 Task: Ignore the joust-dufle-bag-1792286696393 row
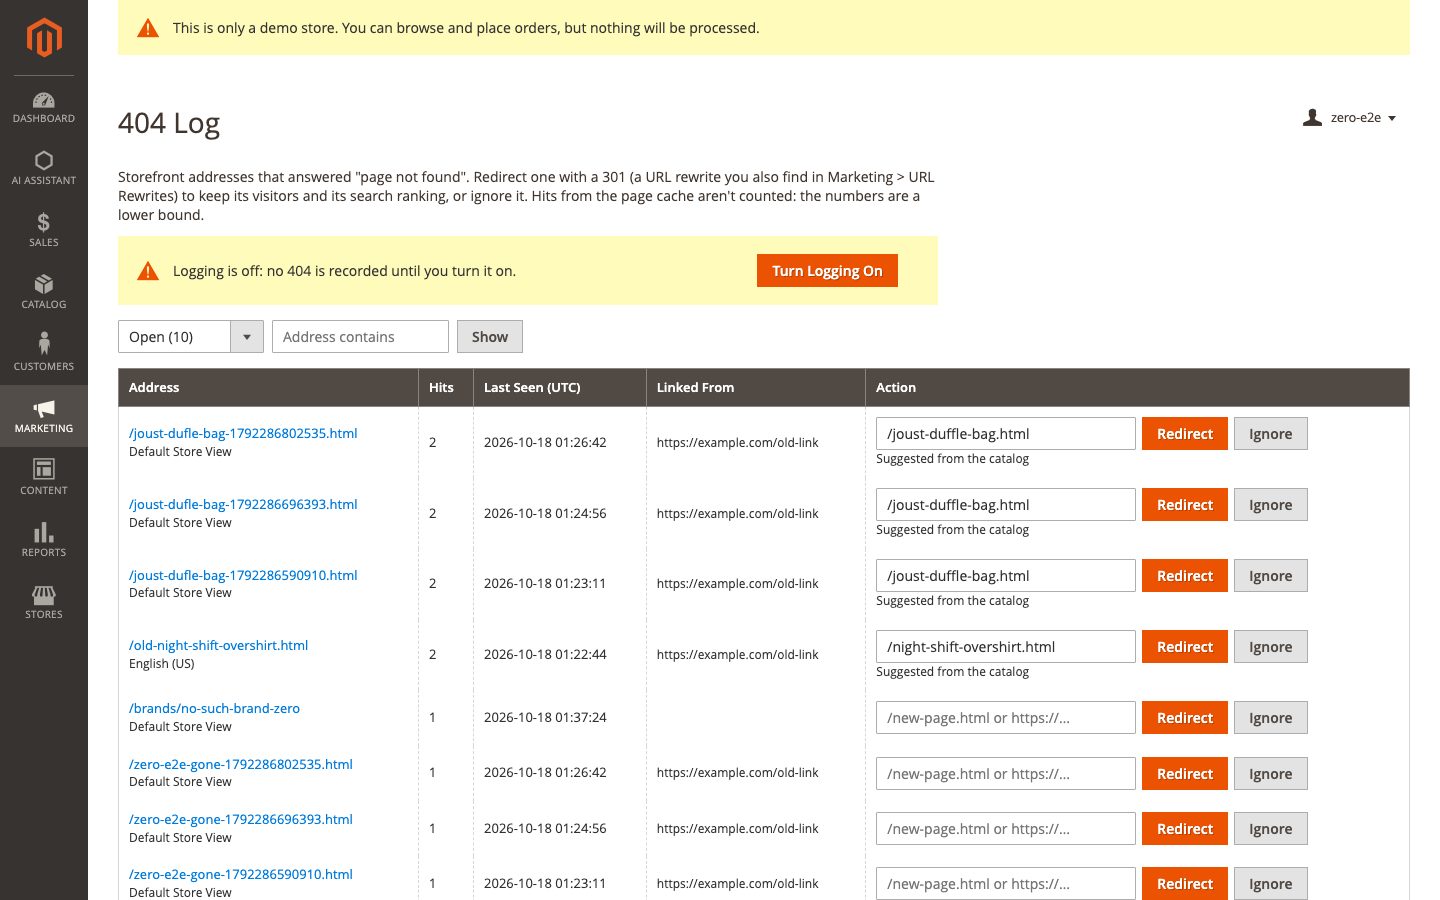coord(1271,505)
